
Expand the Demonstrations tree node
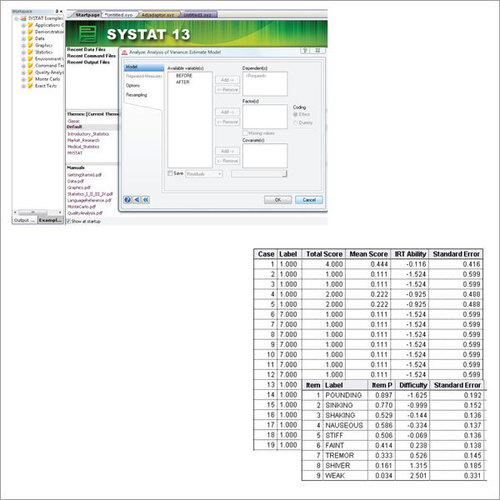pos(24,32)
